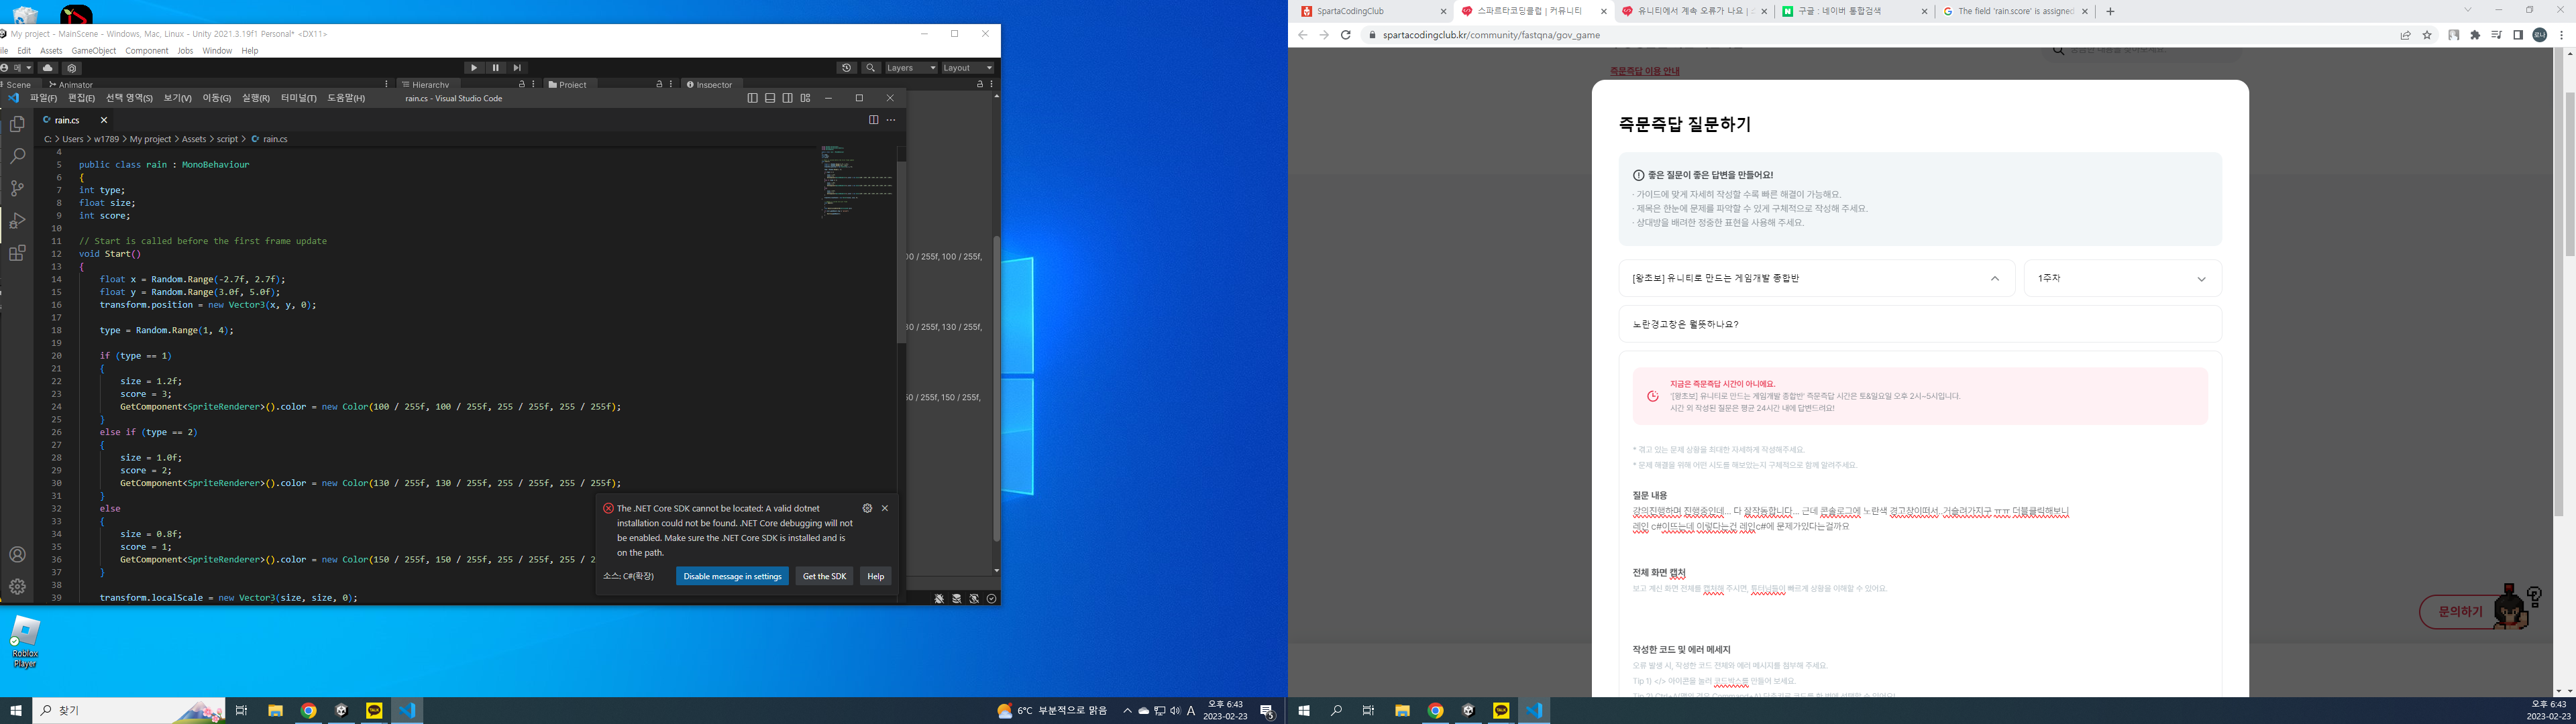Open Unity Layers dropdown

point(911,68)
